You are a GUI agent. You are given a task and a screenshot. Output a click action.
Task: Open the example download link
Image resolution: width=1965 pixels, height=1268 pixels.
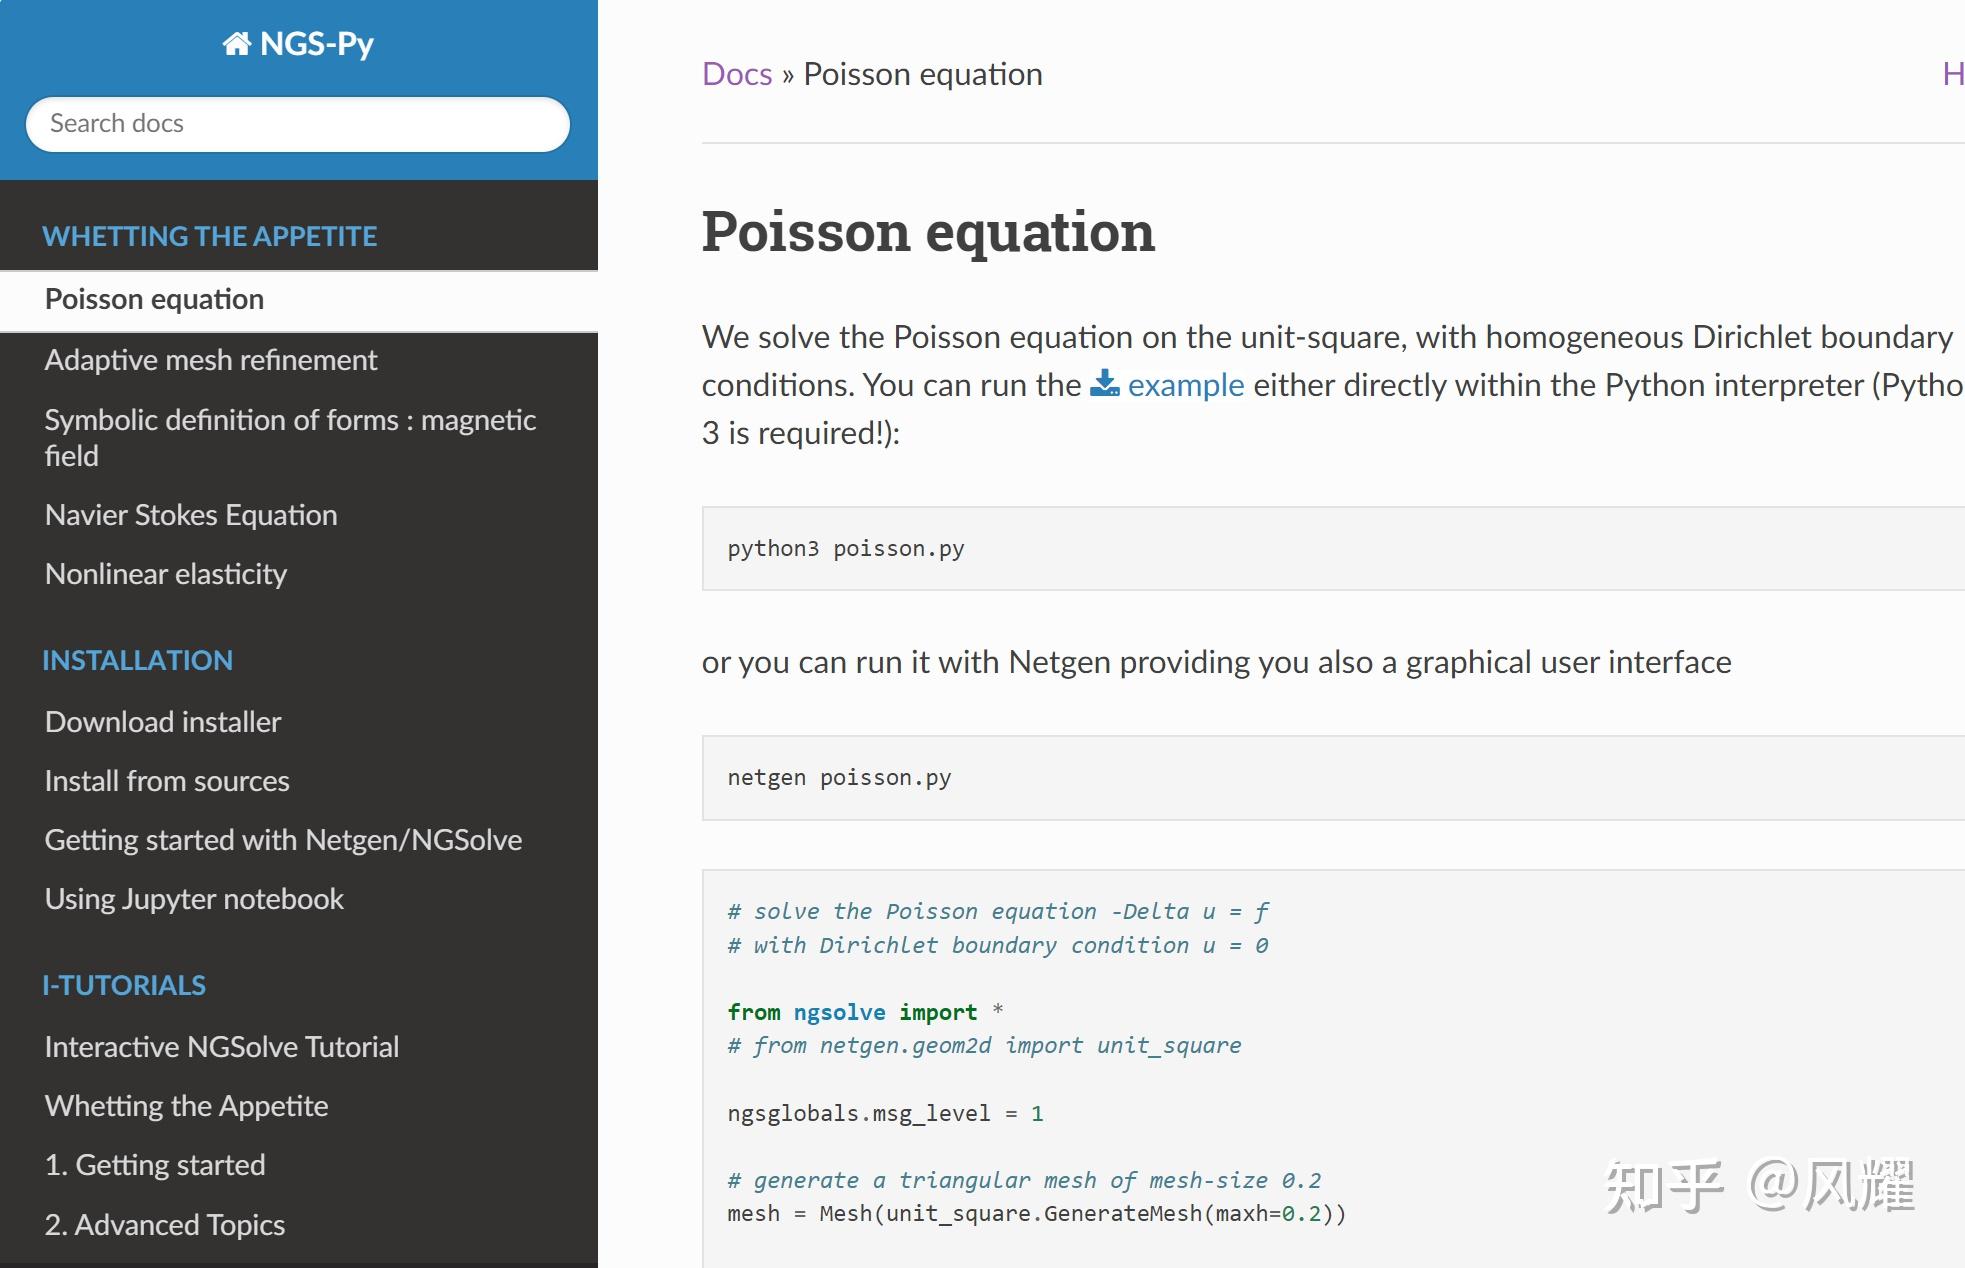1185,385
